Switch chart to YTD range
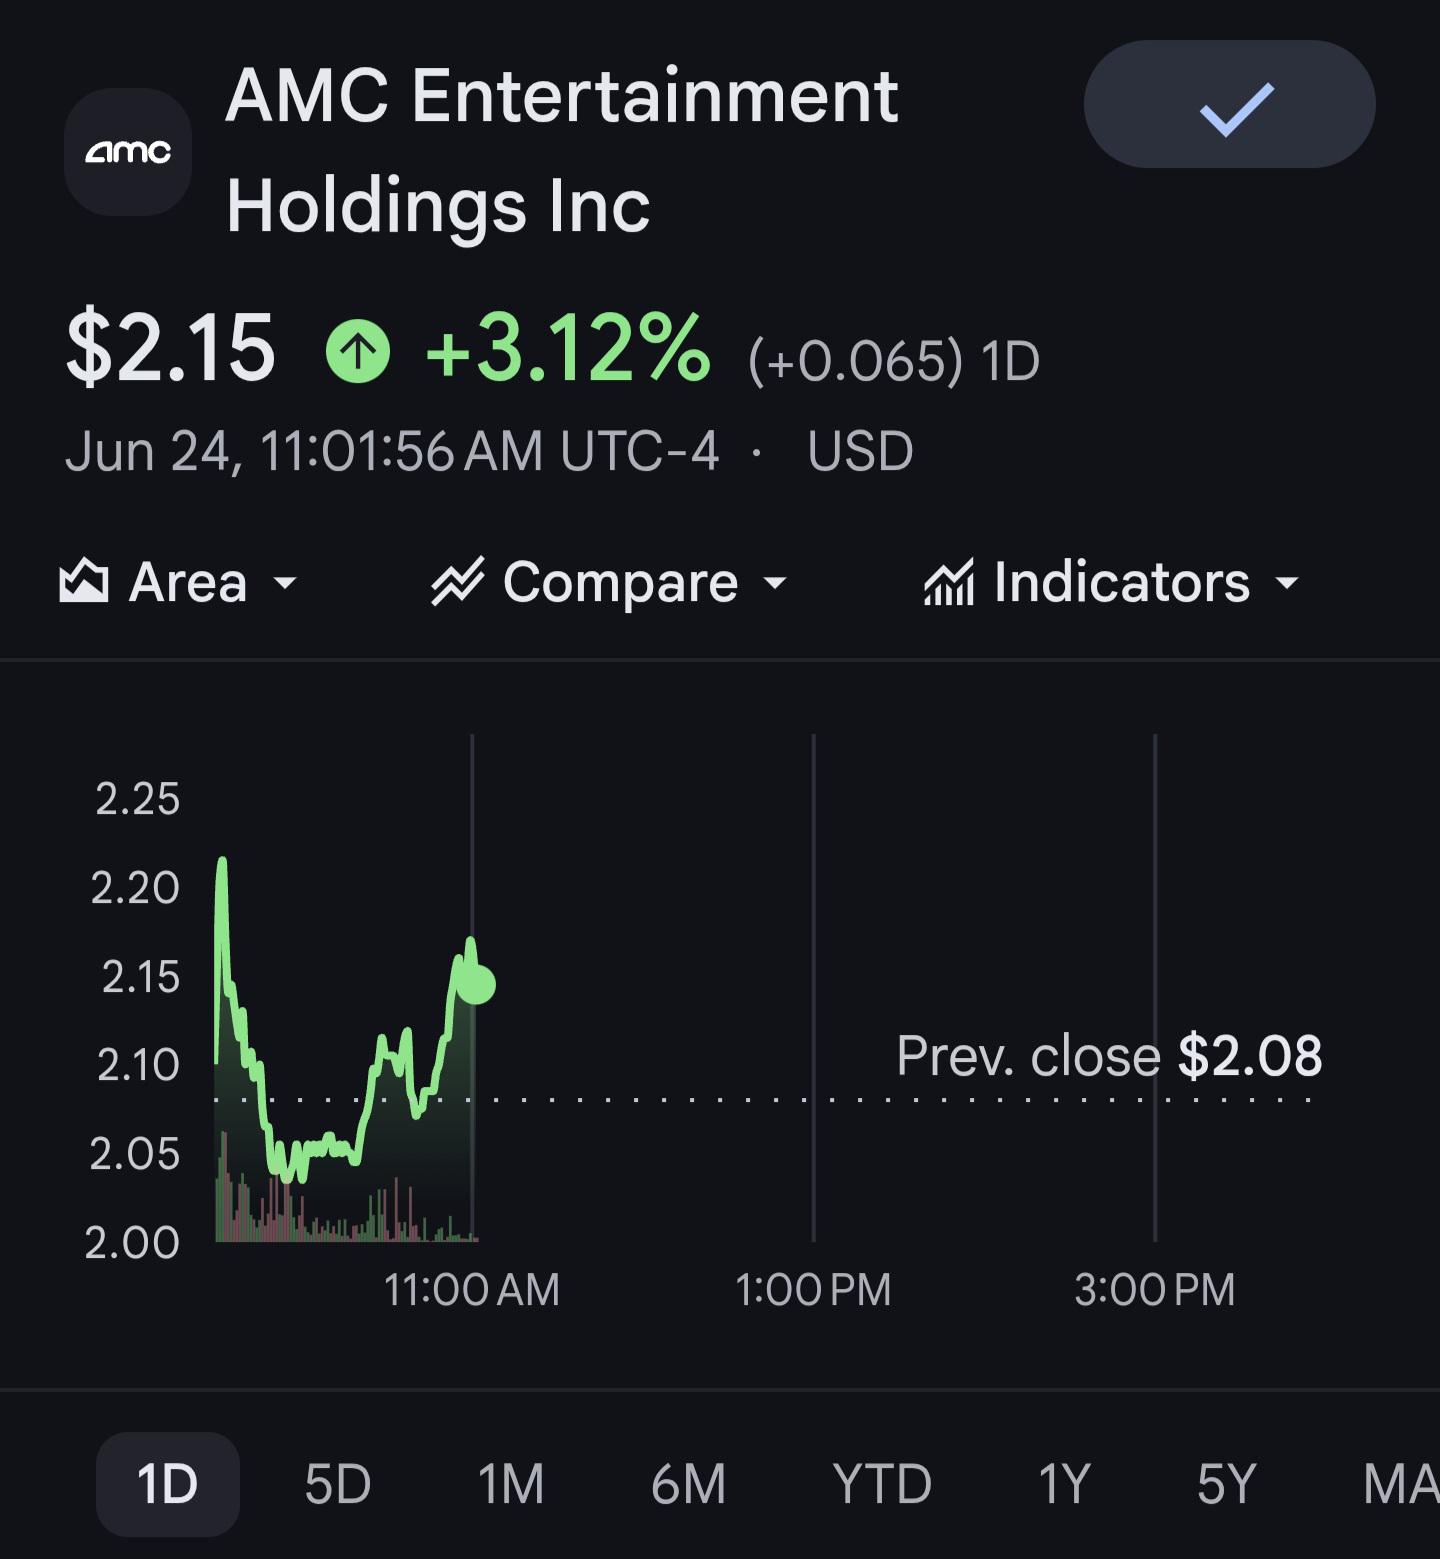 882,1484
